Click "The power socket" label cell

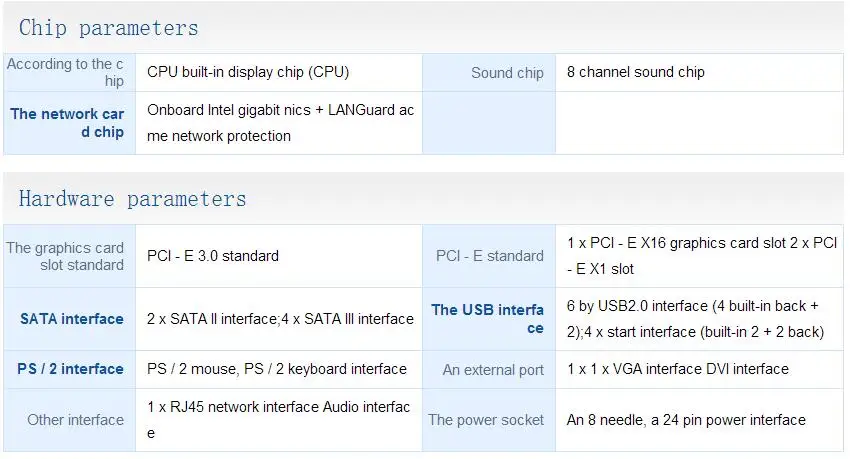click(486, 420)
